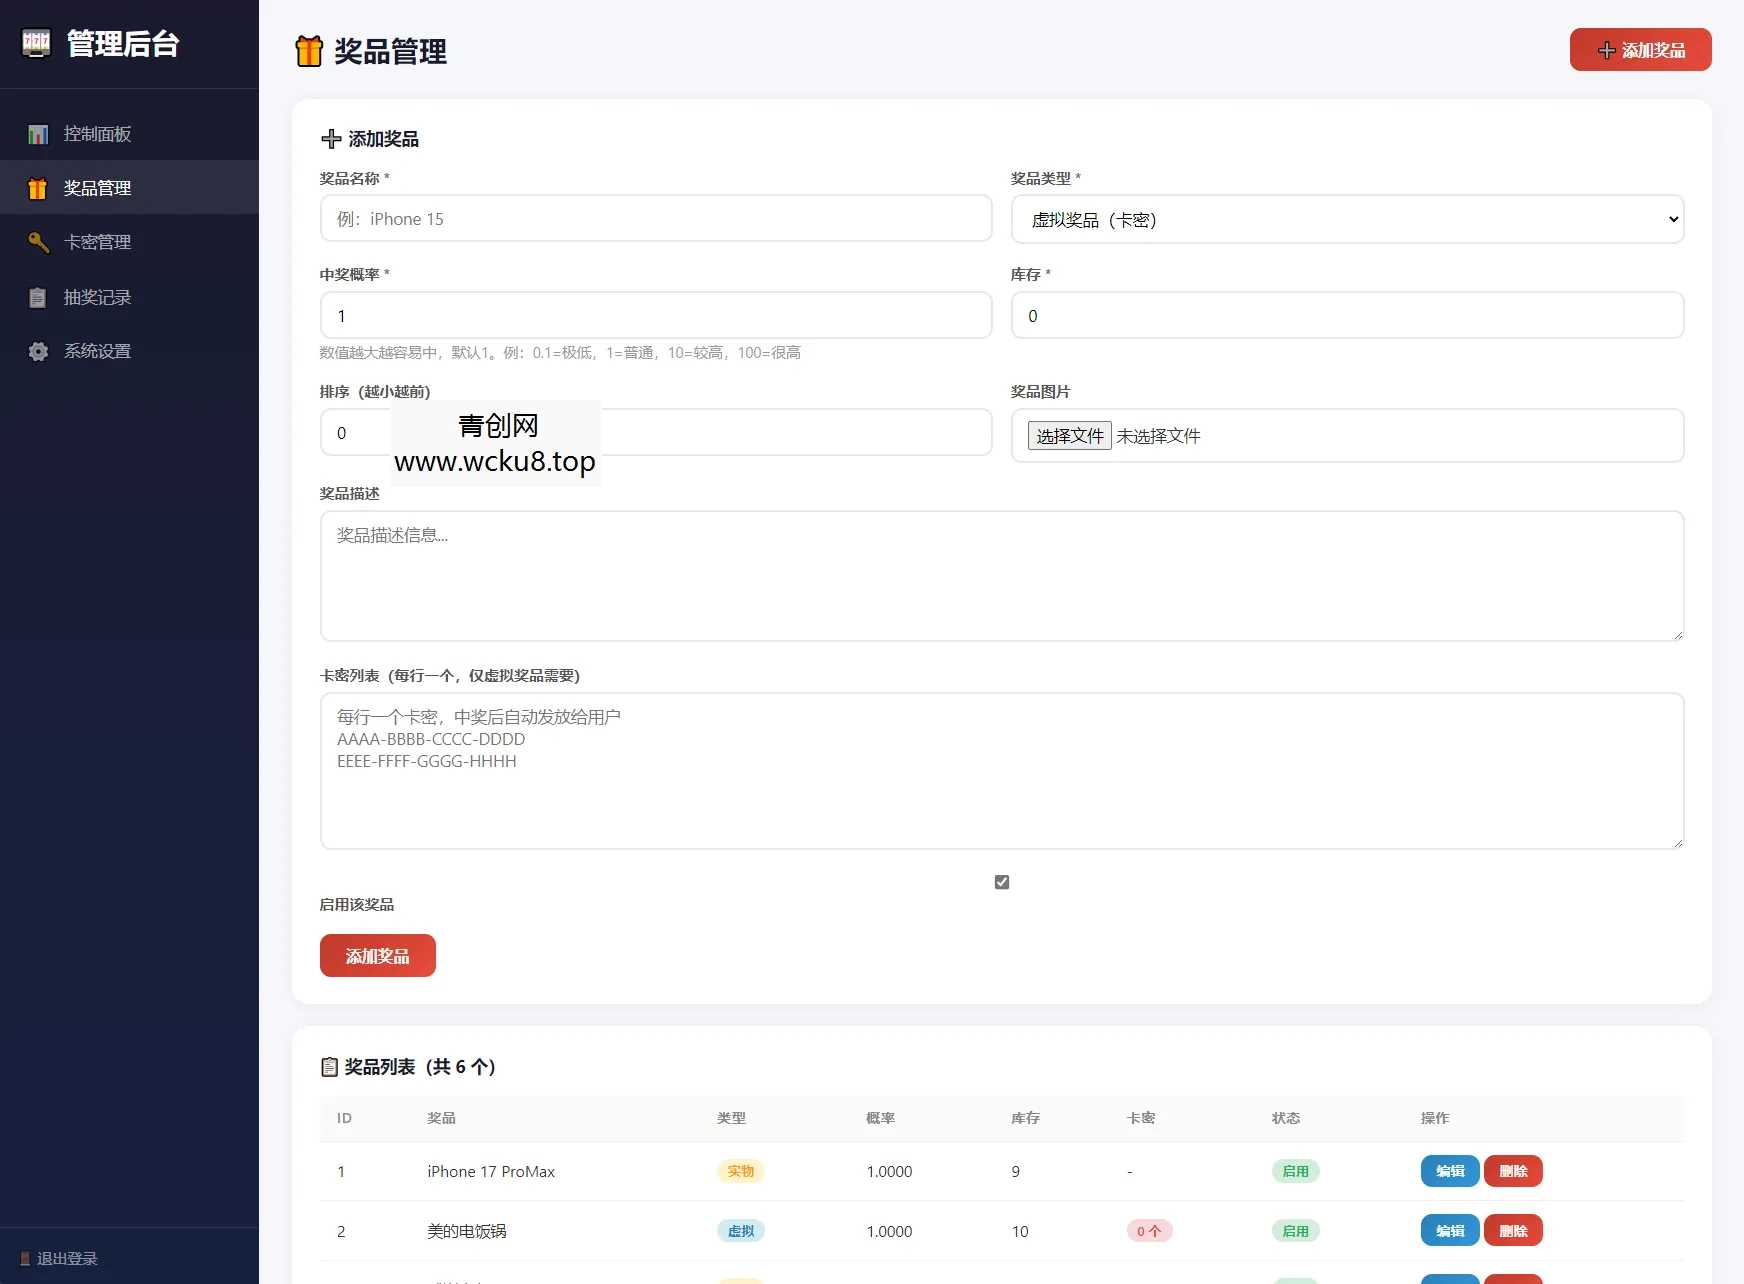Click the key icon for 卡密管理
1744x1284 pixels.
click(38, 243)
